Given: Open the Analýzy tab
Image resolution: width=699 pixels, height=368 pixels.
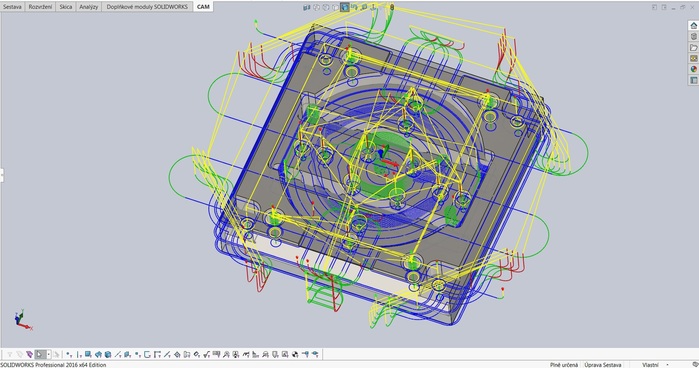Looking at the screenshot, I should 89,7.
